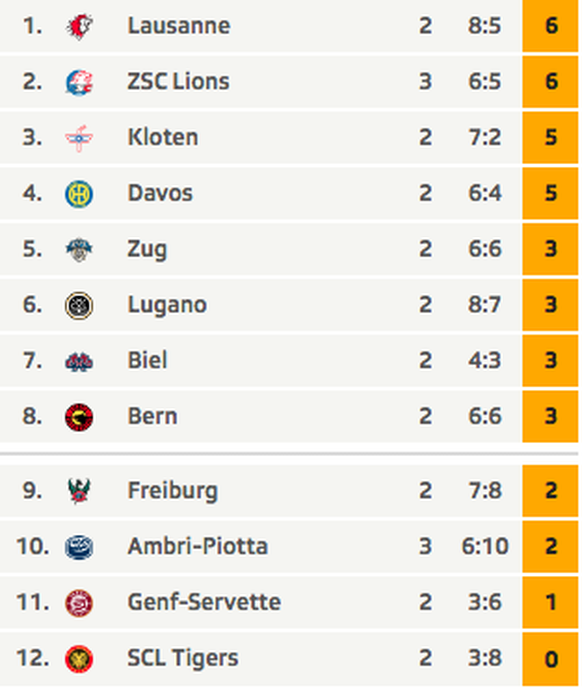Click Kloten's 7:2 goal record
Viewport: 582px width, 688px height.
pos(485,137)
